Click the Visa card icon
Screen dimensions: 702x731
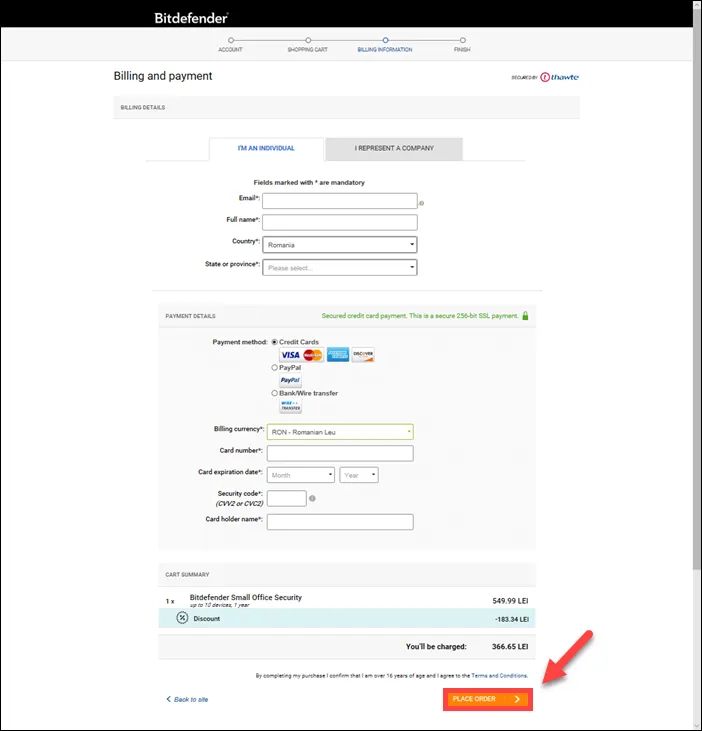point(290,355)
